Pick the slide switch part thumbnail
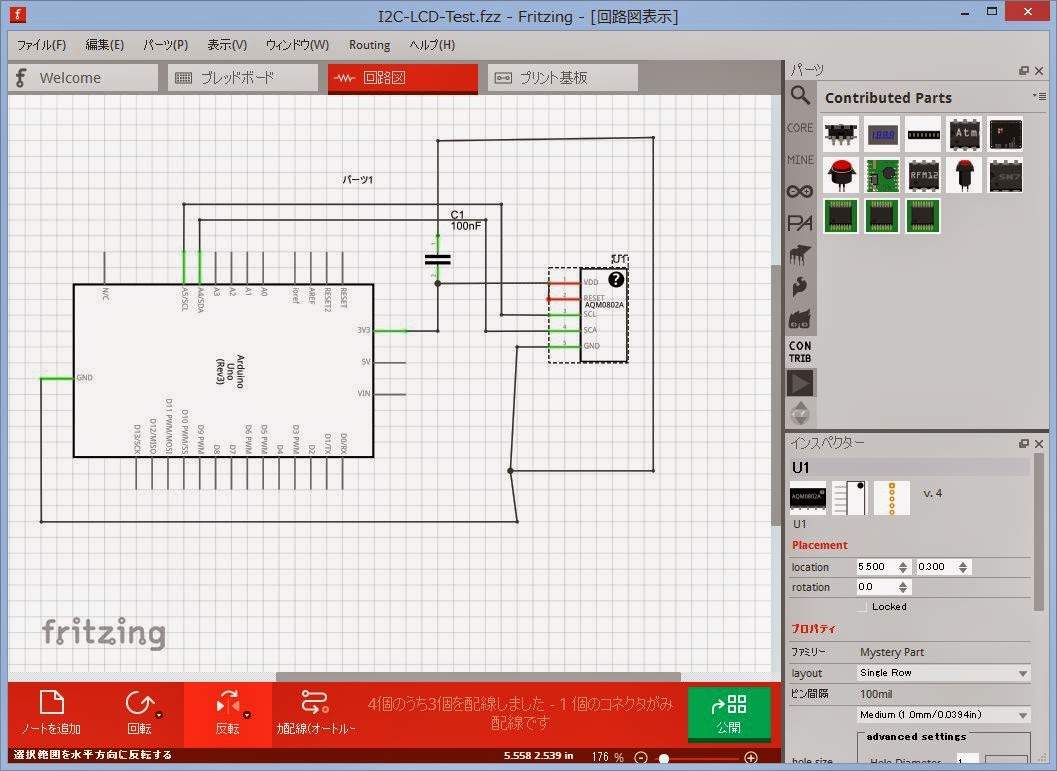1057x771 pixels. click(x=841, y=133)
